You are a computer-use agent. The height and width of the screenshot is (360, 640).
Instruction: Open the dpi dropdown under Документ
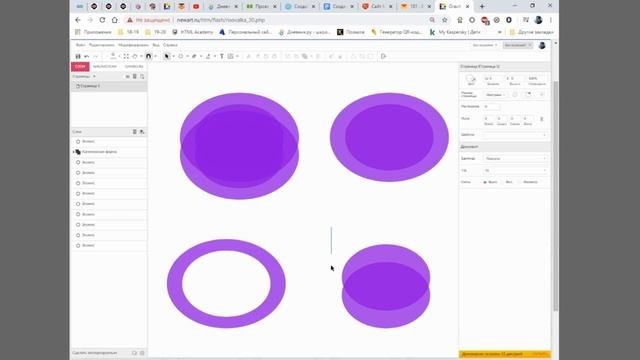coord(516,170)
